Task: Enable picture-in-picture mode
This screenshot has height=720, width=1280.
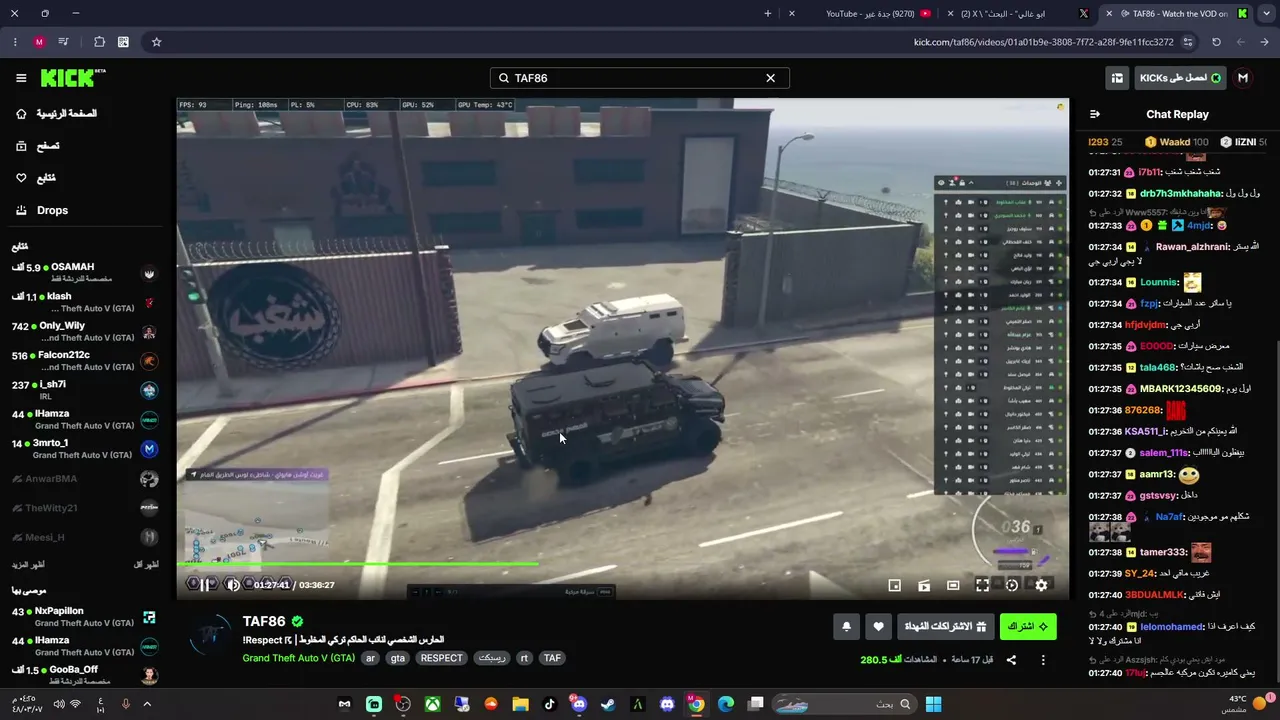Action: [895, 585]
